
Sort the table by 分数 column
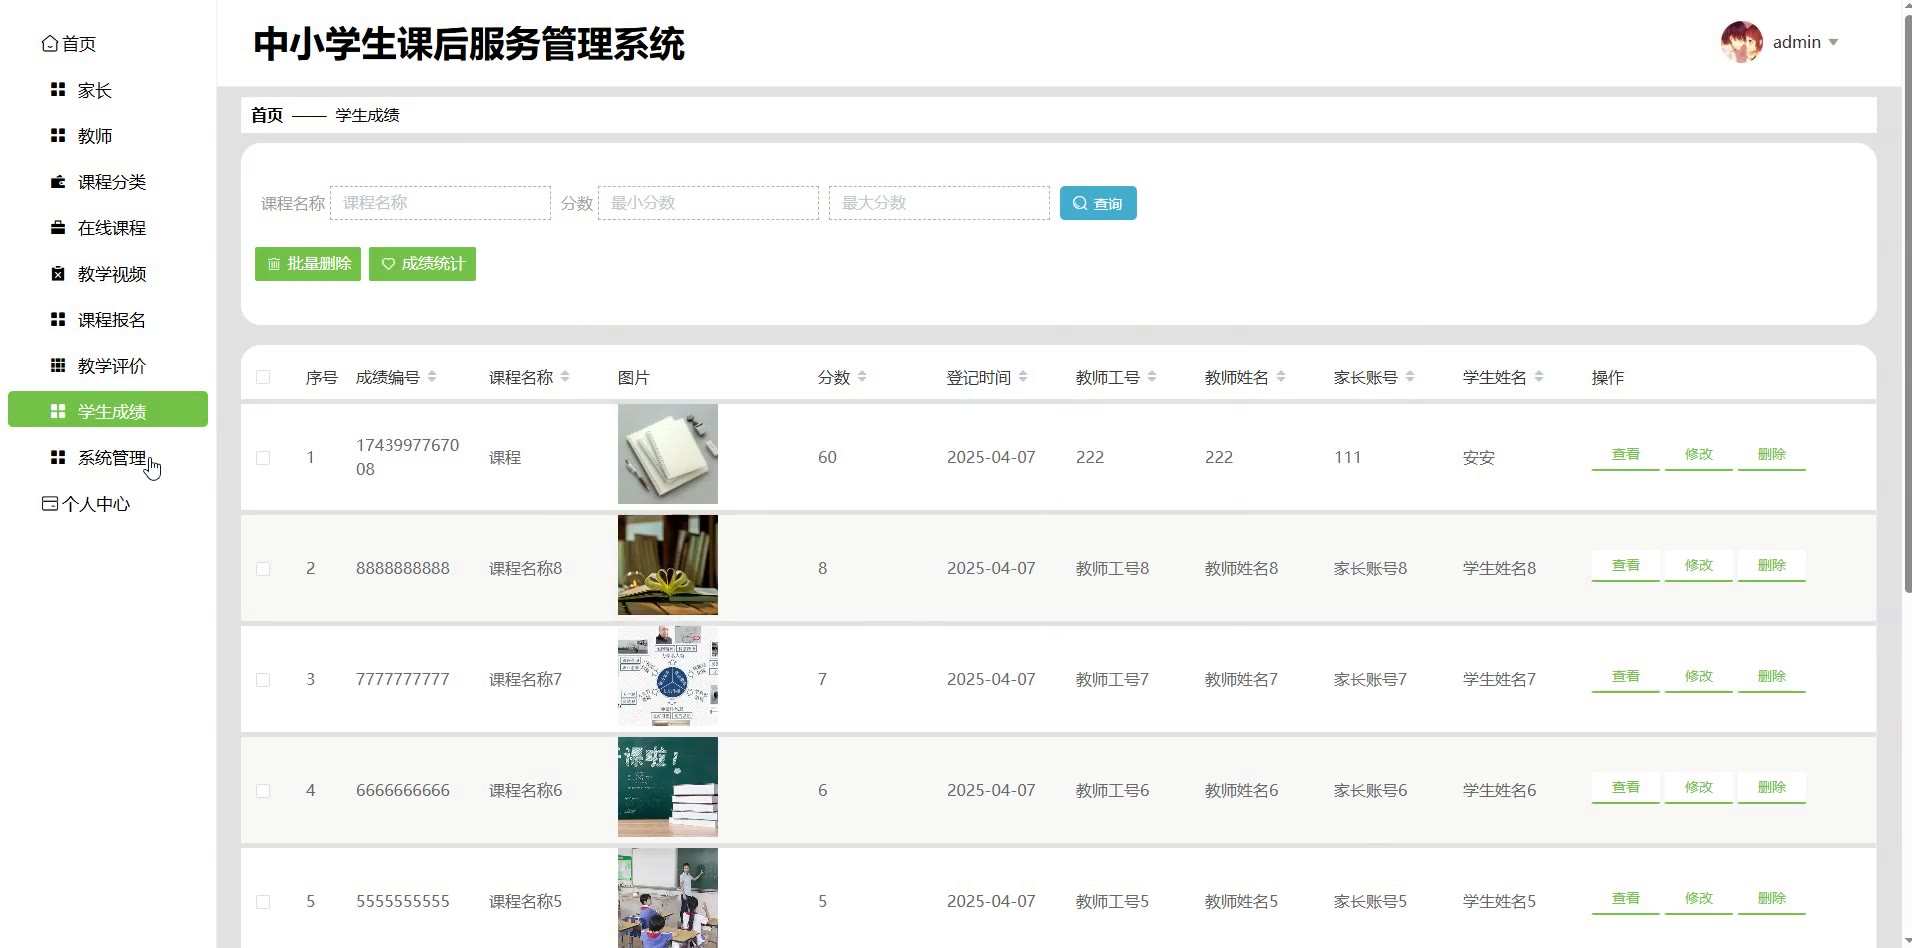(862, 377)
